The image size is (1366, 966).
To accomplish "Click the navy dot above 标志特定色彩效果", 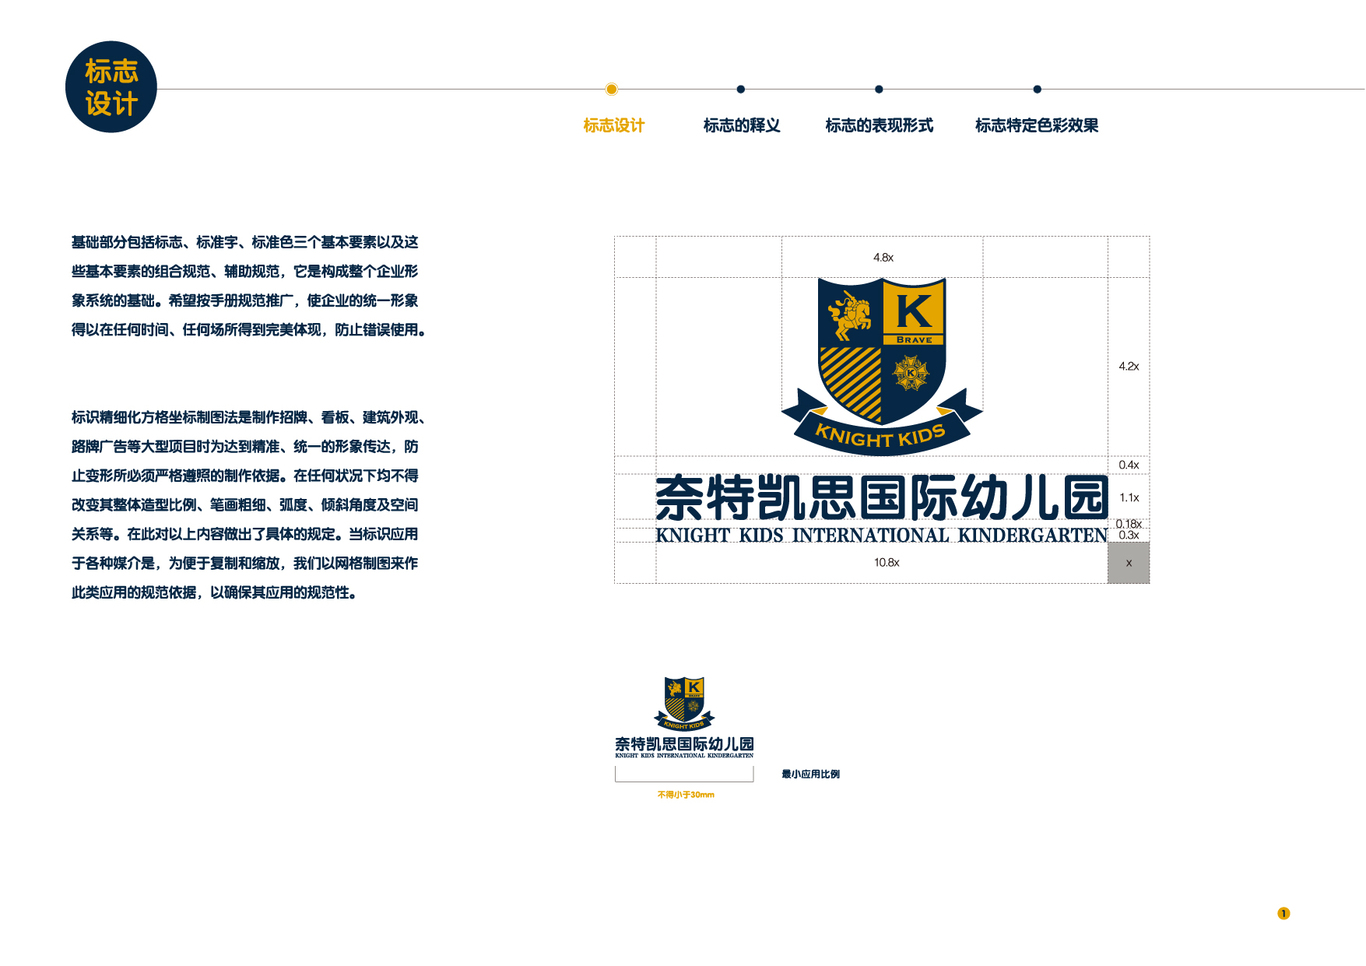I will pyautogui.click(x=1037, y=89).
